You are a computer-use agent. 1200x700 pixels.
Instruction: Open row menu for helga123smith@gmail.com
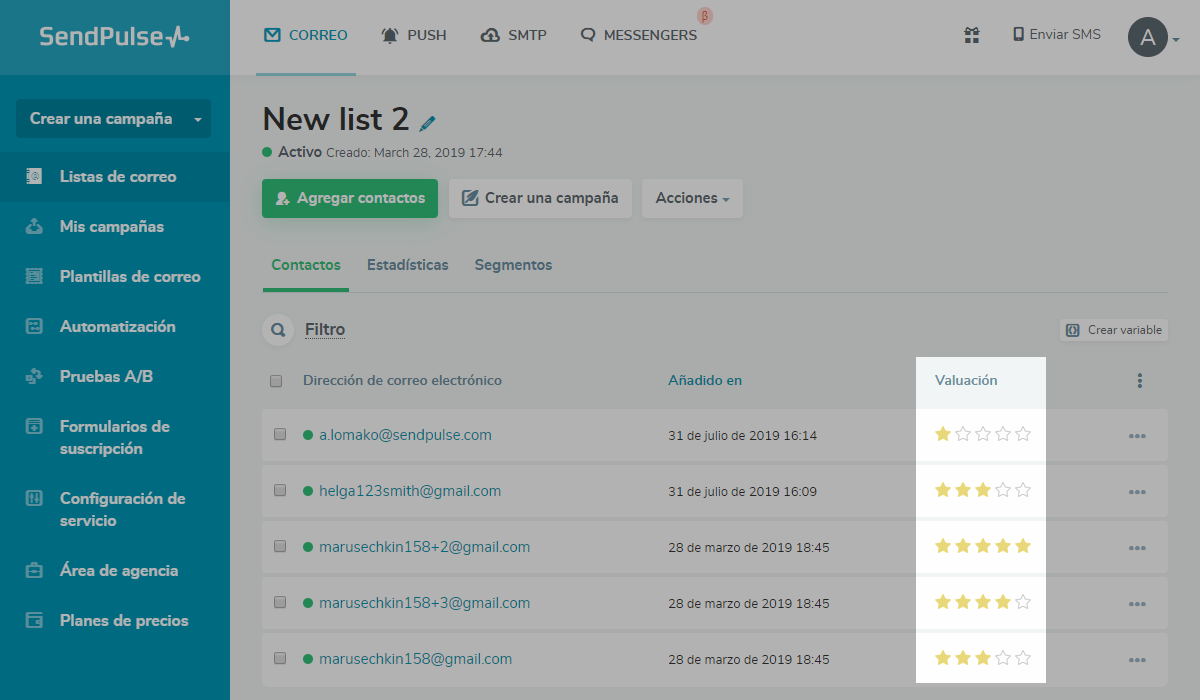point(1136,492)
